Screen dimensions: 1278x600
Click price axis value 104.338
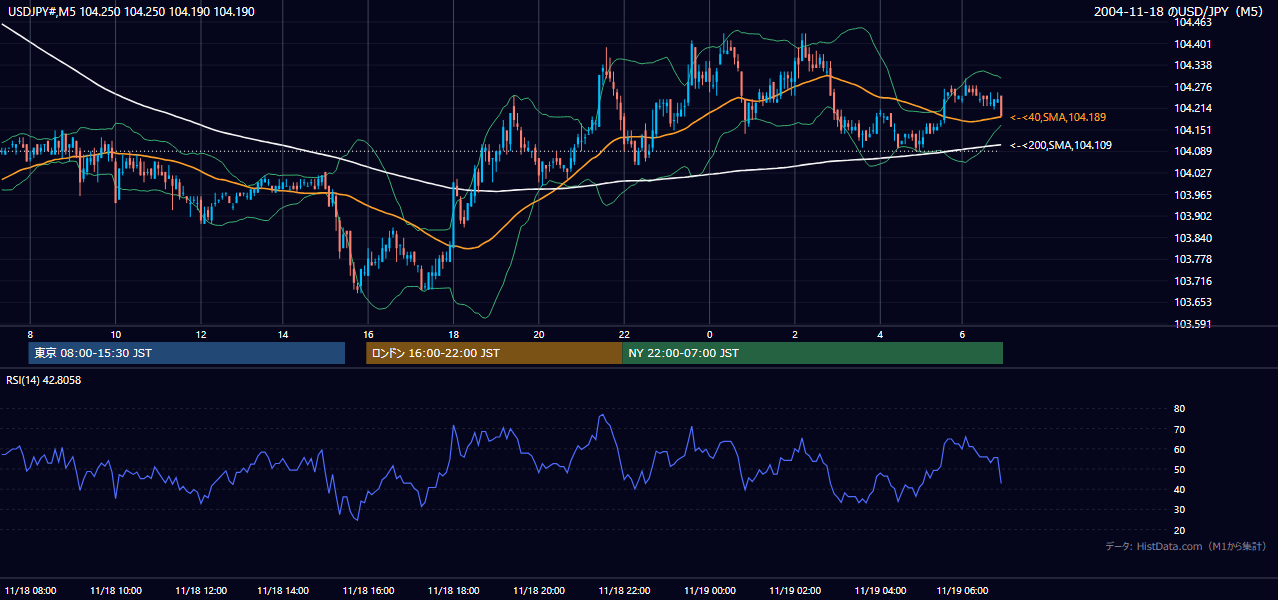(x=1194, y=65)
